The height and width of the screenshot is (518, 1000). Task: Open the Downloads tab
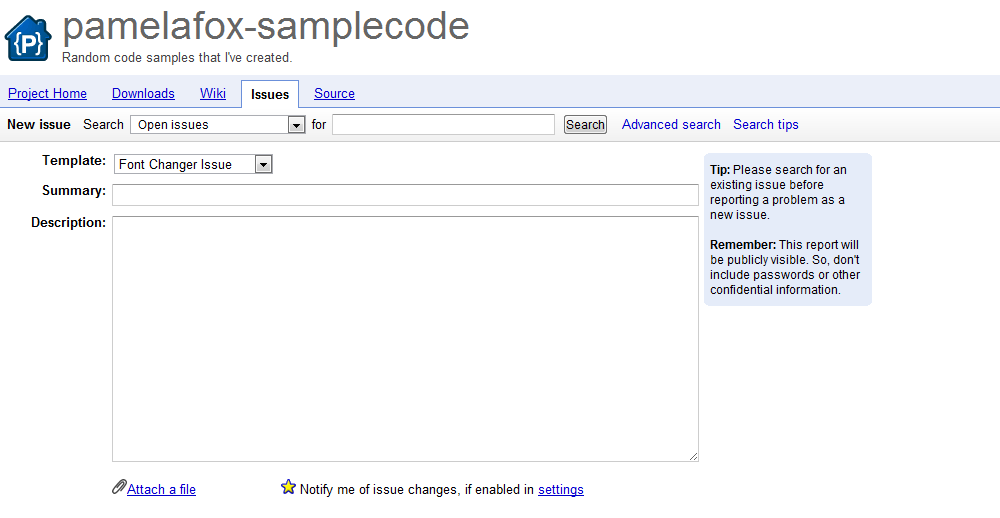pyautogui.click(x=143, y=93)
